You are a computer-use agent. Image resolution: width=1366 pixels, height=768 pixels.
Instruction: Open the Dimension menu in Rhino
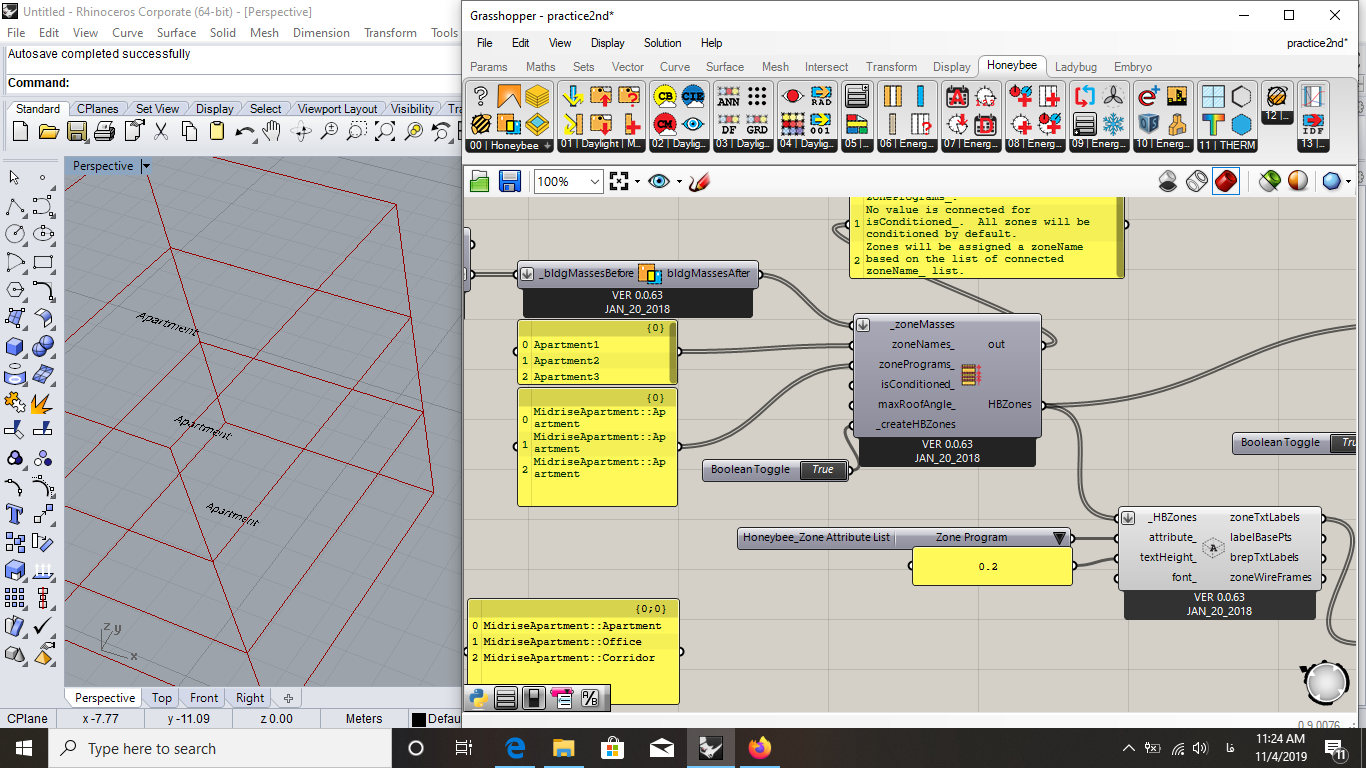[x=321, y=33]
